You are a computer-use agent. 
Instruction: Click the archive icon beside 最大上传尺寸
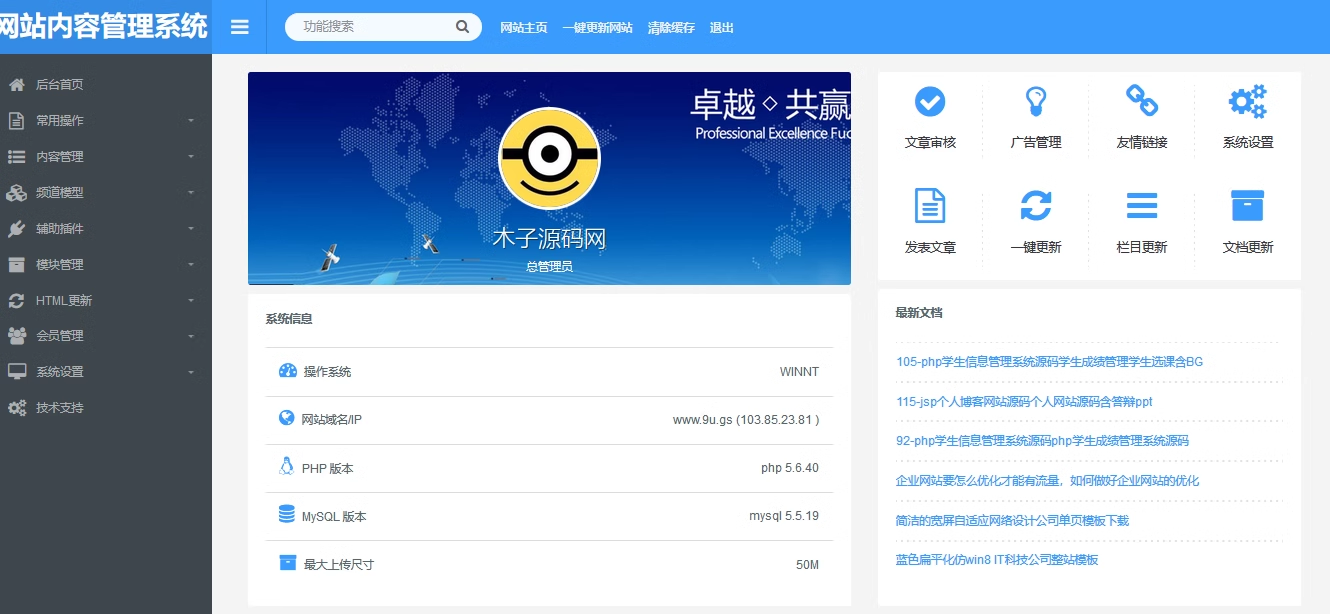(288, 563)
